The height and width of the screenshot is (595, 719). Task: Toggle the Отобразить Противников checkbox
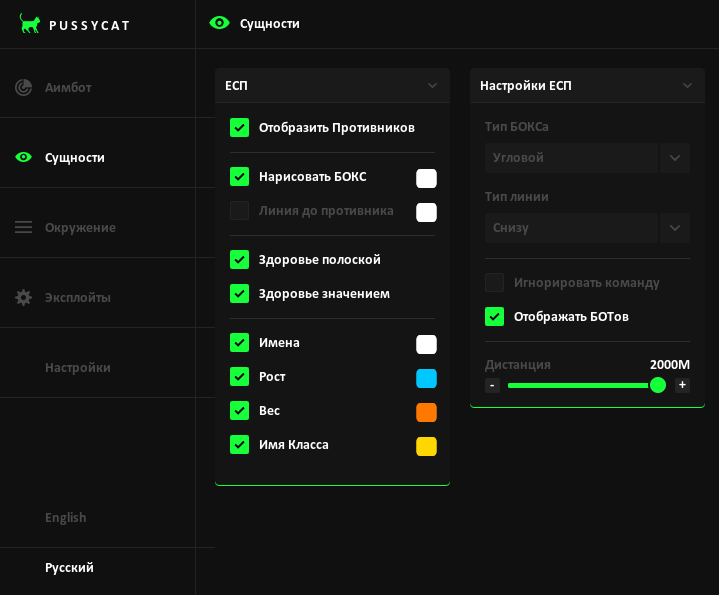(x=239, y=127)
